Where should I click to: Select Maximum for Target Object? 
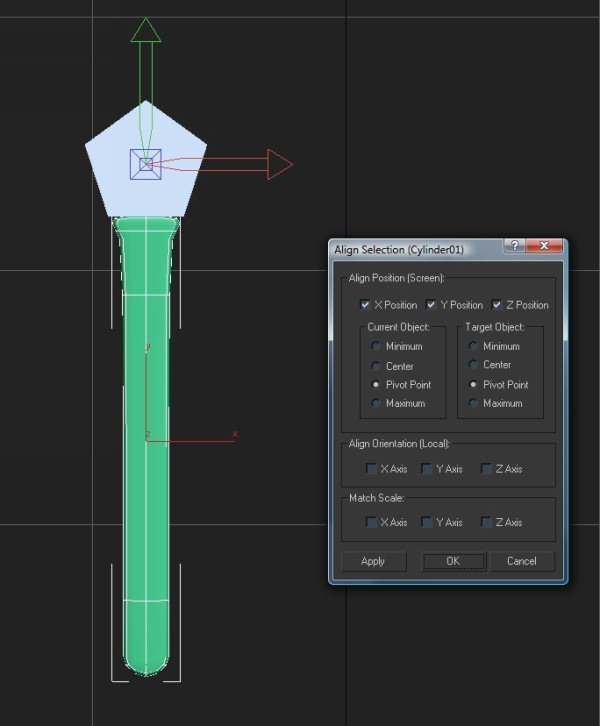[473, 404]
